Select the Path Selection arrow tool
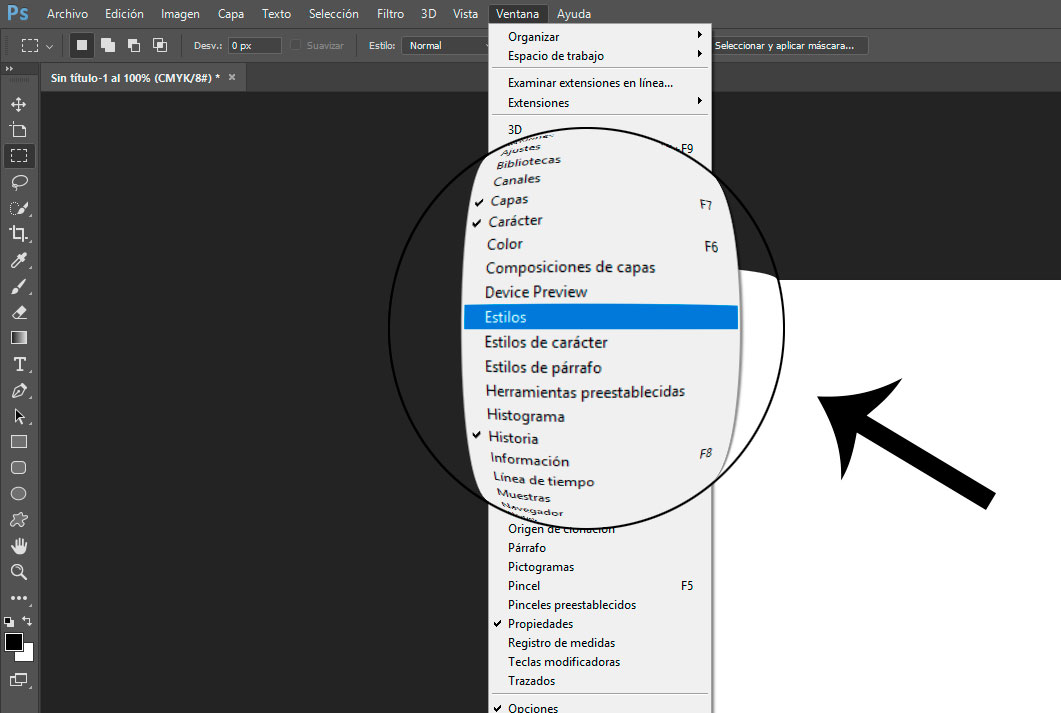 point(19,416)
